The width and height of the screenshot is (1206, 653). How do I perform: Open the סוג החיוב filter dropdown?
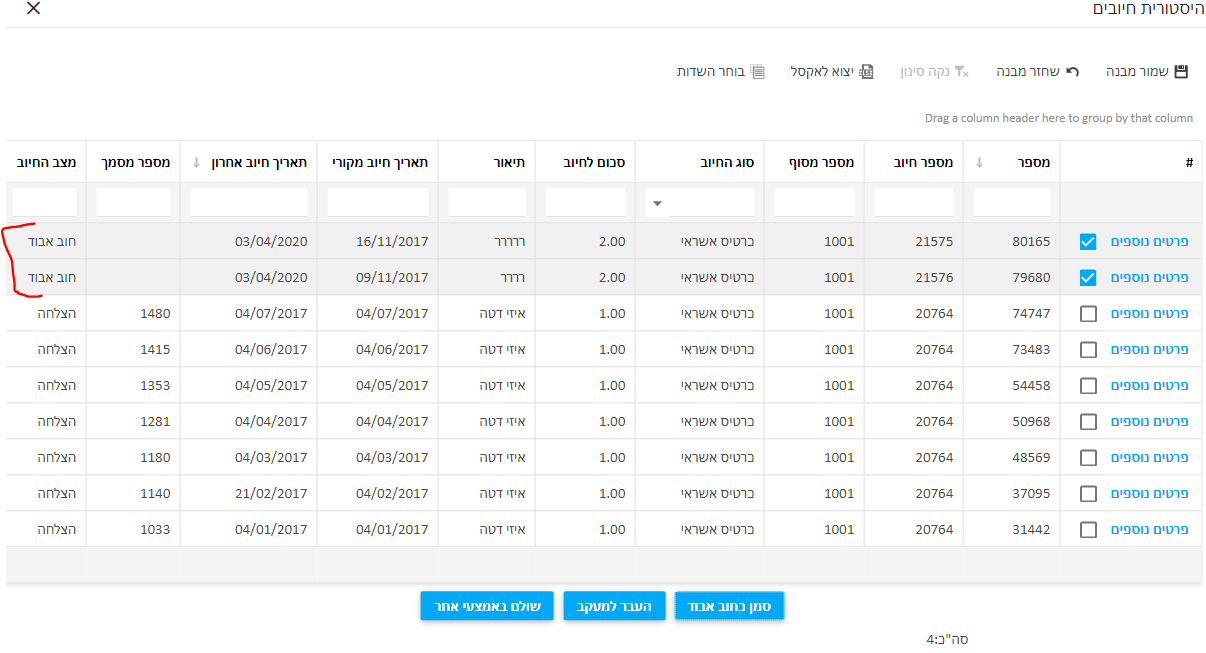coord(657,203)
